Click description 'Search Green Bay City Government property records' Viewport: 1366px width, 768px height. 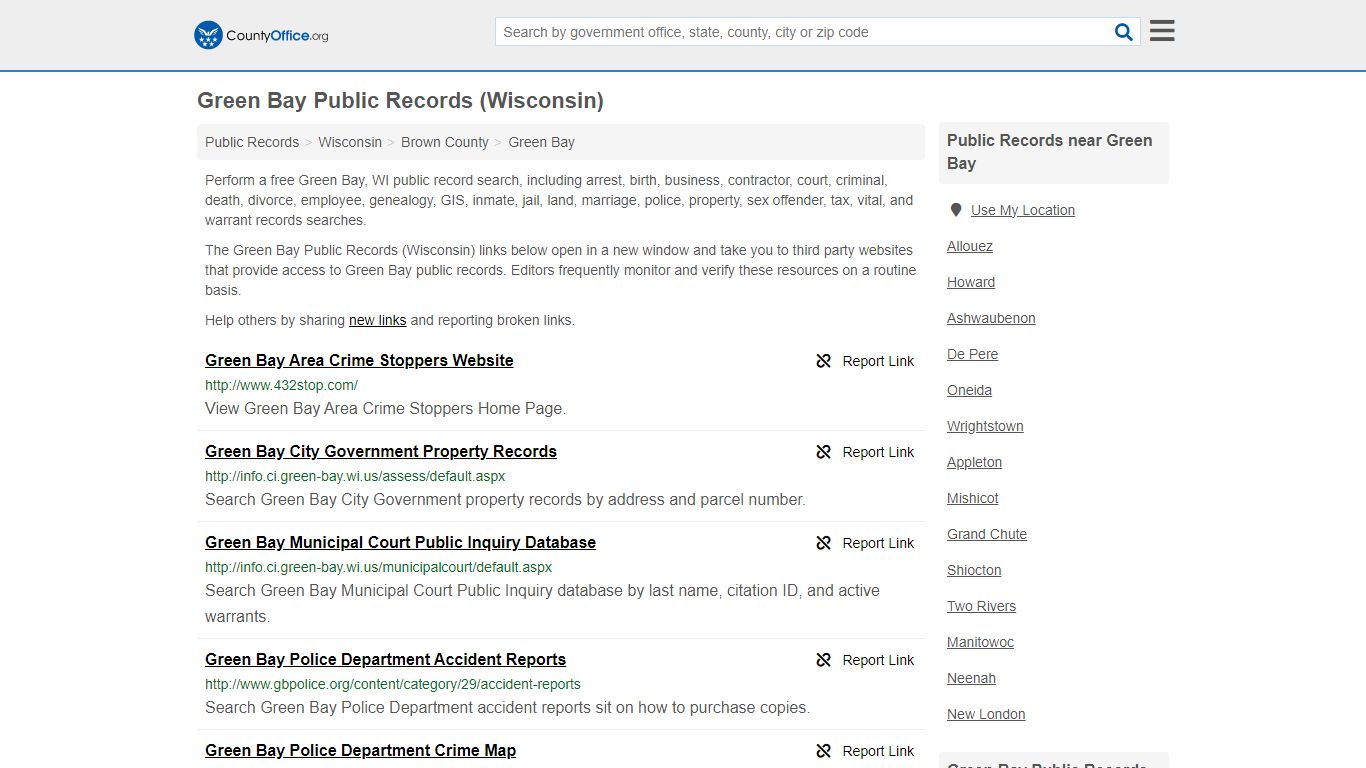505,499
